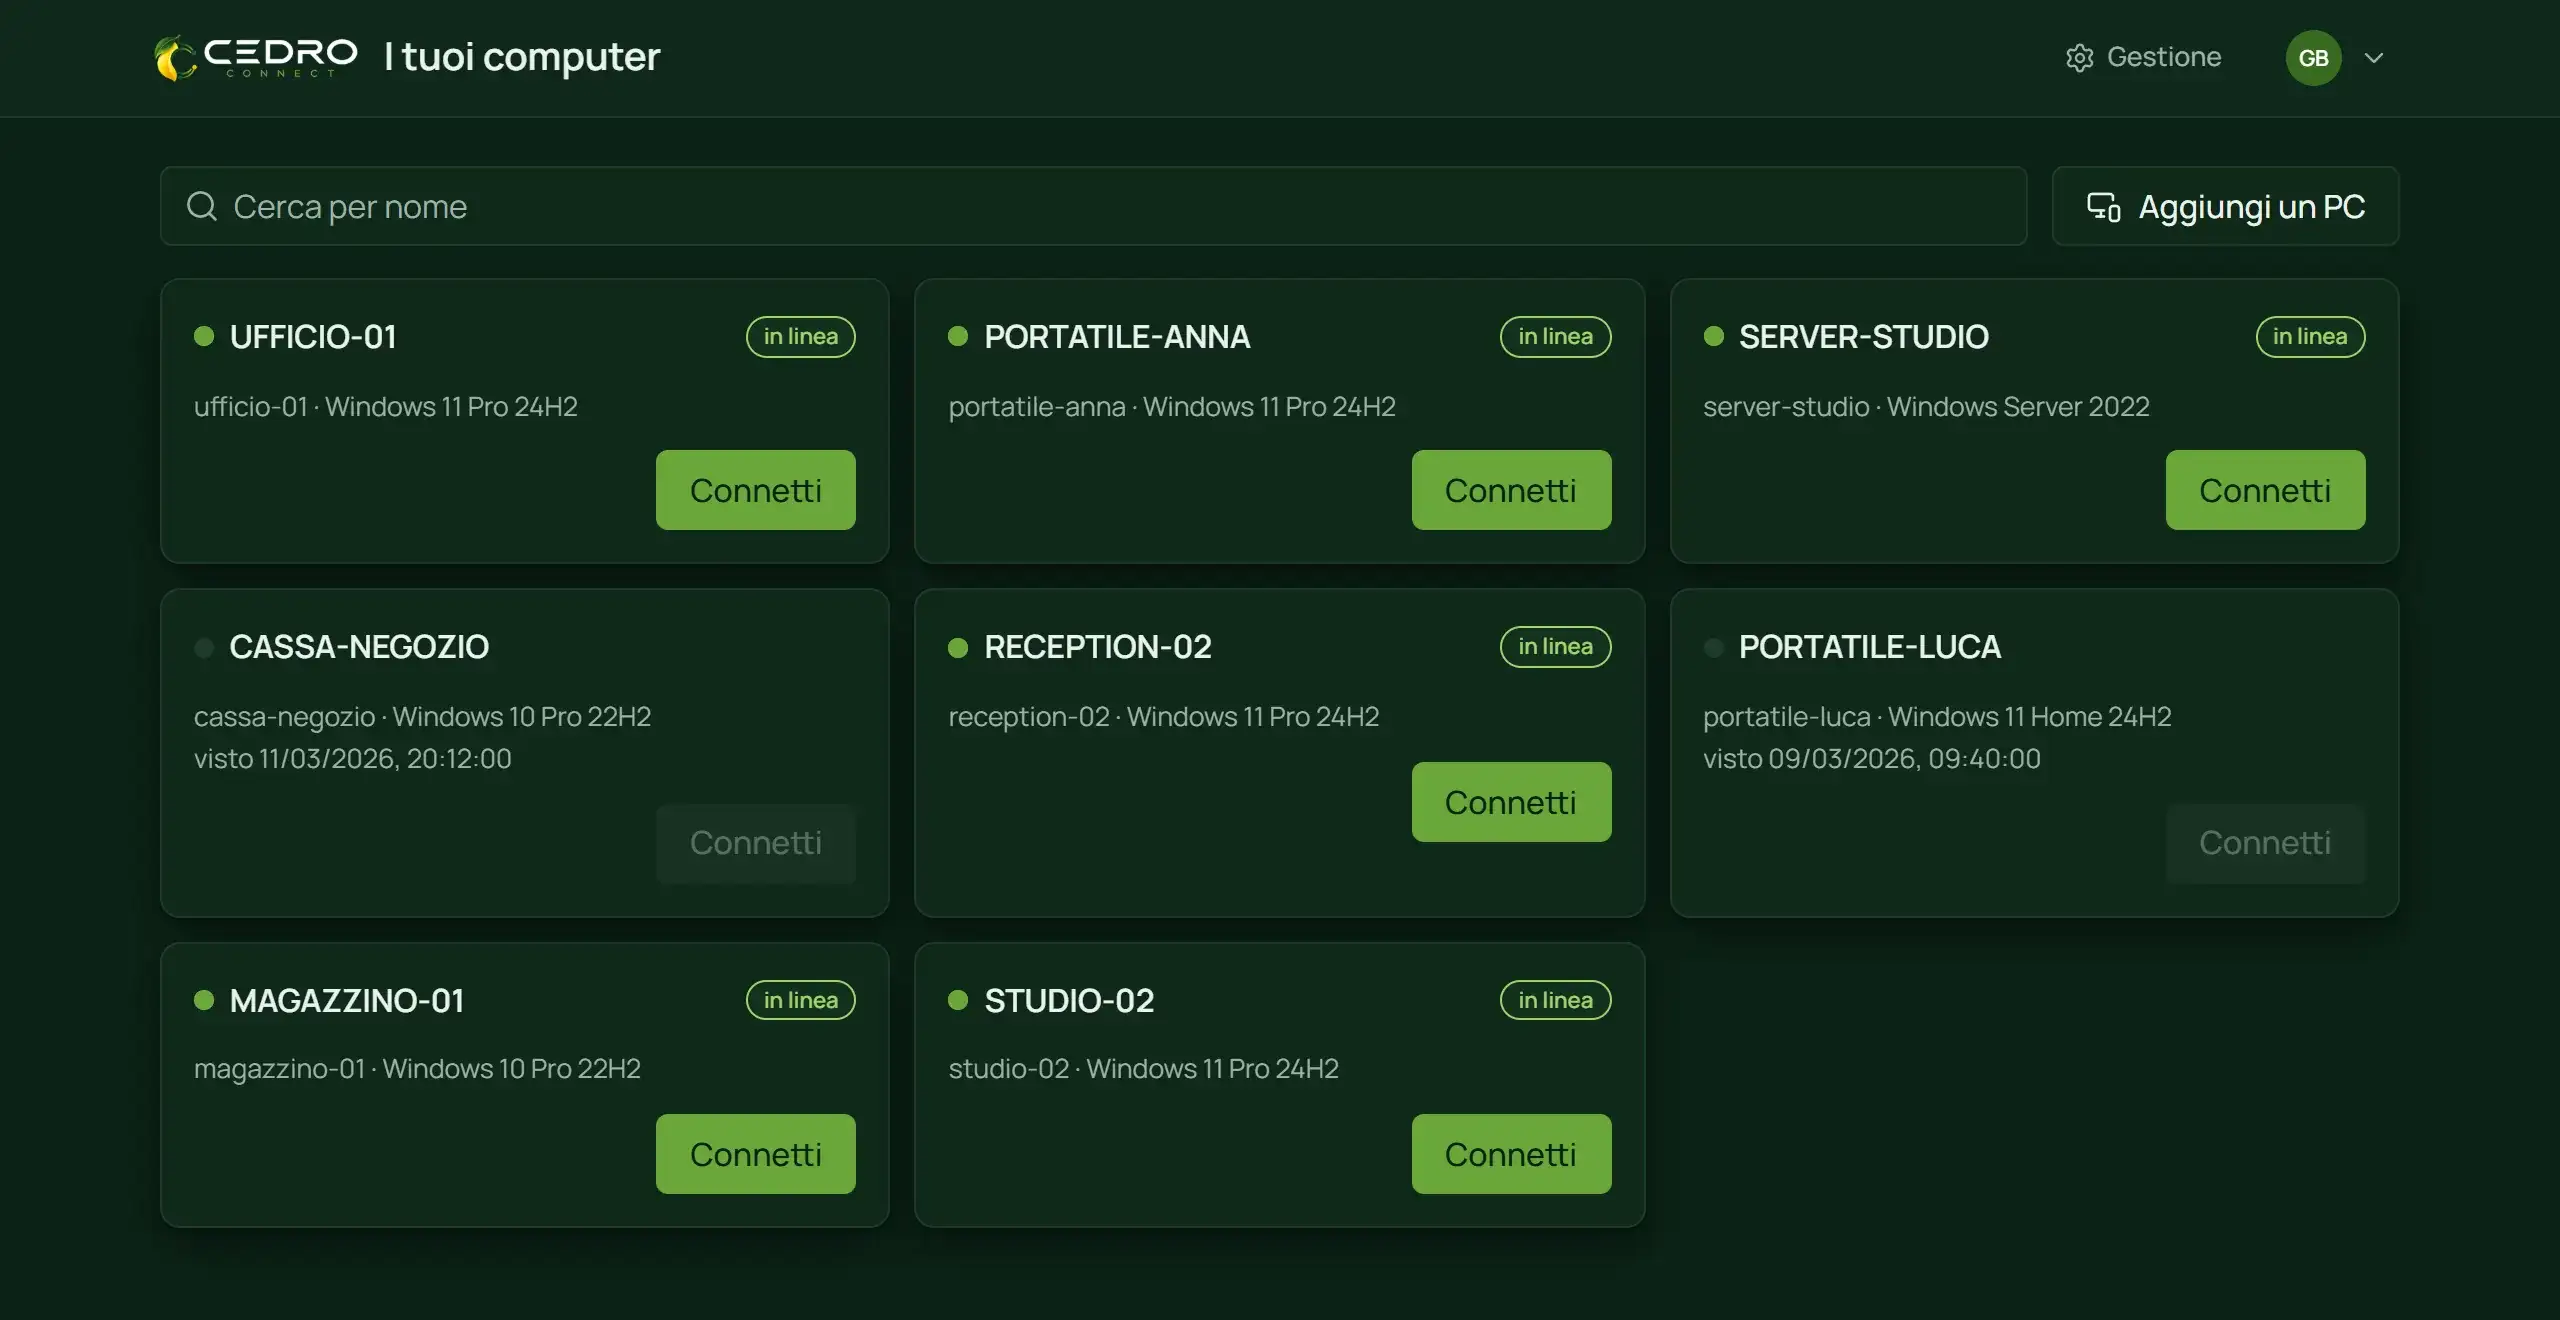Connect to MAGAZZINO-01
The image size is (2560, 1320).
(755, 1154)
